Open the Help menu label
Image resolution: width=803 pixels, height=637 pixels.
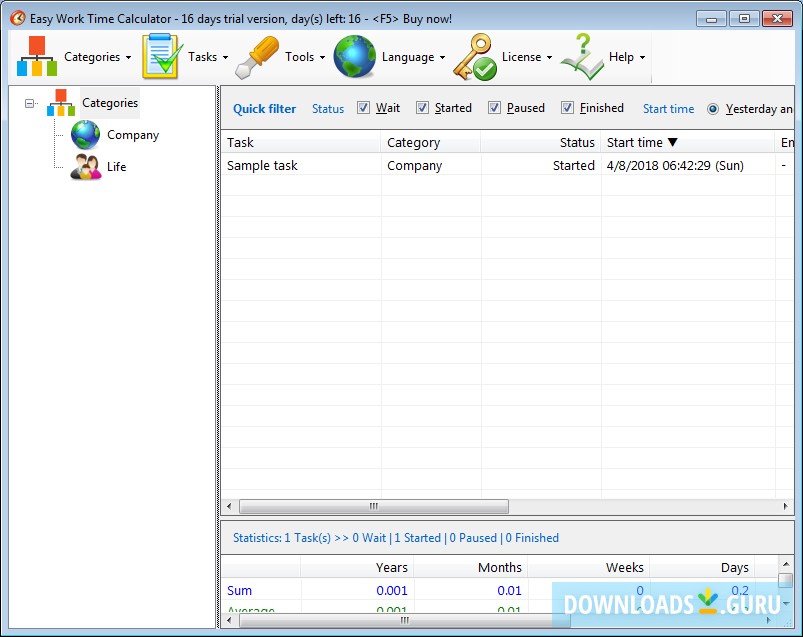(621, 57)
